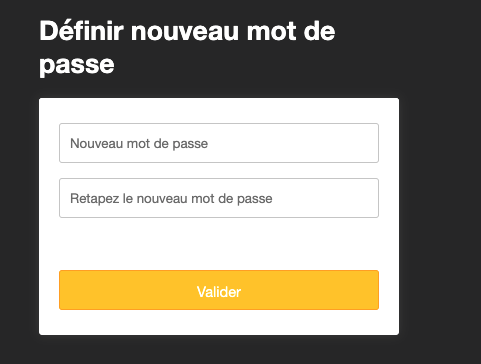Activate the password confirmation input box
The height and width of the screenshot is (364, 481).
click(x=219, y=198)
